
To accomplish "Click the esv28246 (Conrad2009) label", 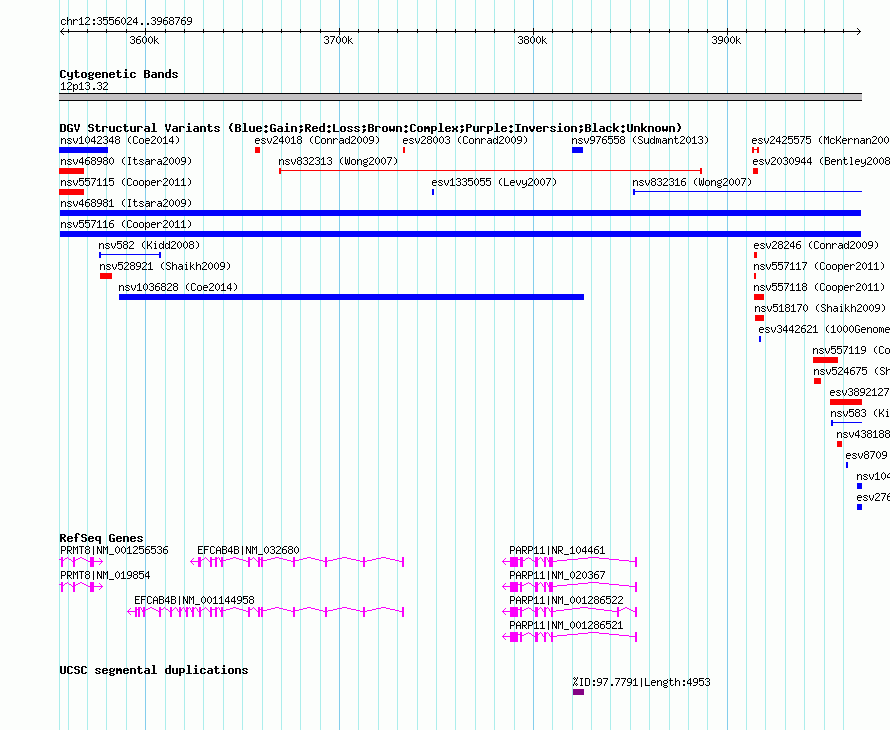I will (x=816, y=245).
